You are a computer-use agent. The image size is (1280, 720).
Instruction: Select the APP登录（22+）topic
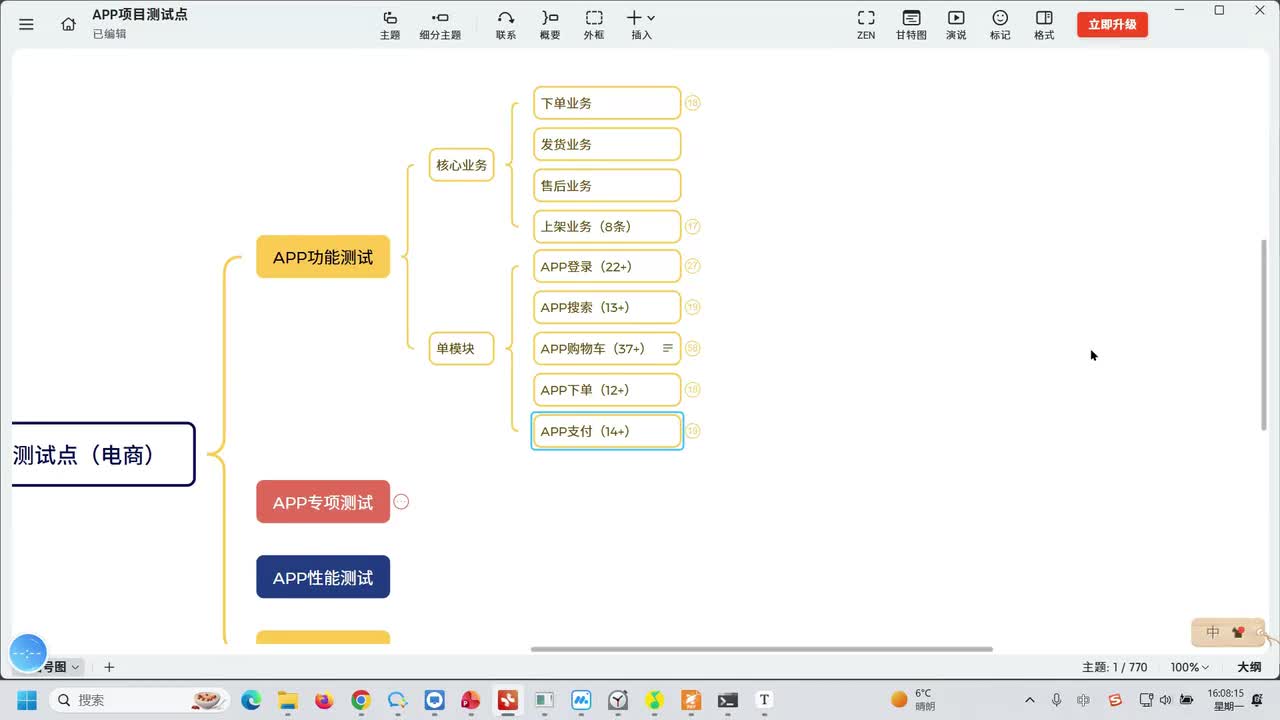coord(607,266)
